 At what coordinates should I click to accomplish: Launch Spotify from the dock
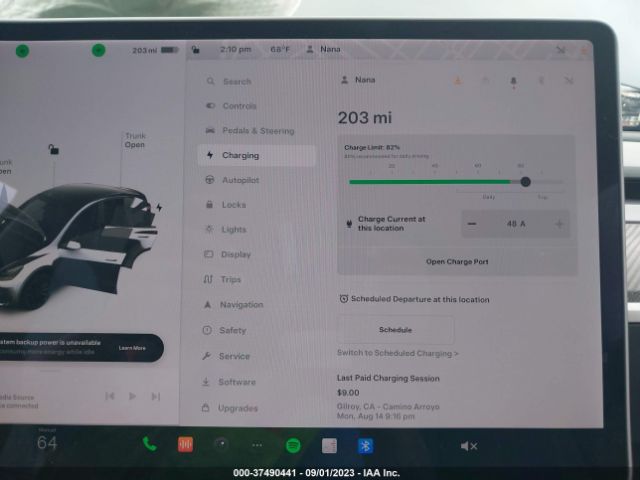point(293,445)
